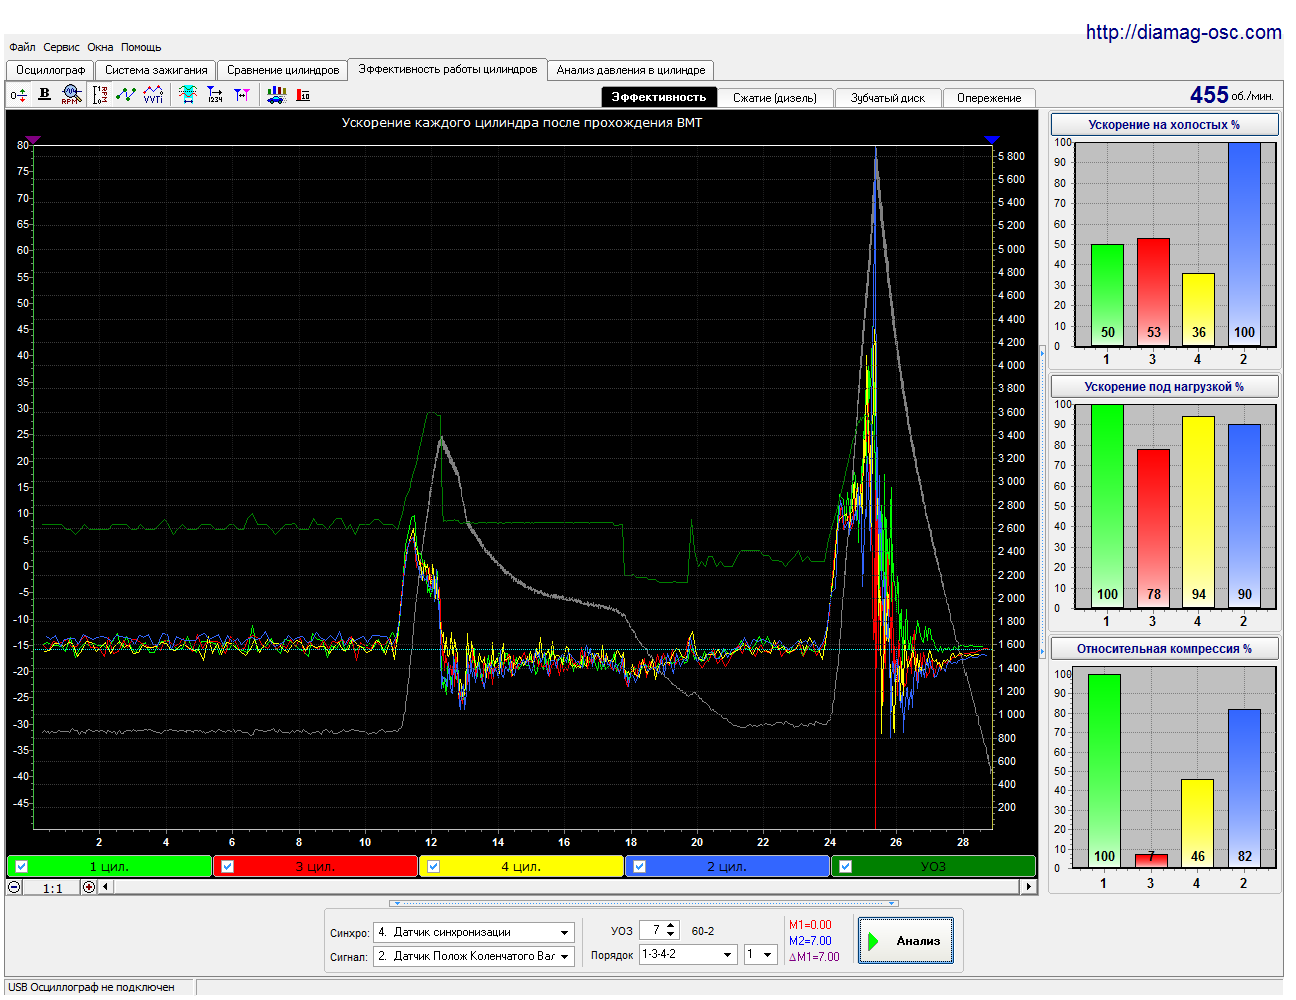Screen dimensions: 1296x1000
Task: Open the Файл menu
Action: (x=22, y=47)
